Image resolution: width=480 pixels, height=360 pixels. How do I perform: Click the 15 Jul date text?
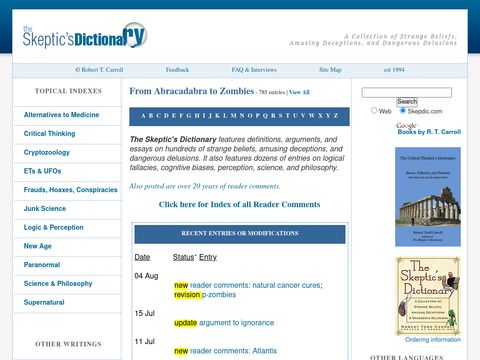coord(145,313)
